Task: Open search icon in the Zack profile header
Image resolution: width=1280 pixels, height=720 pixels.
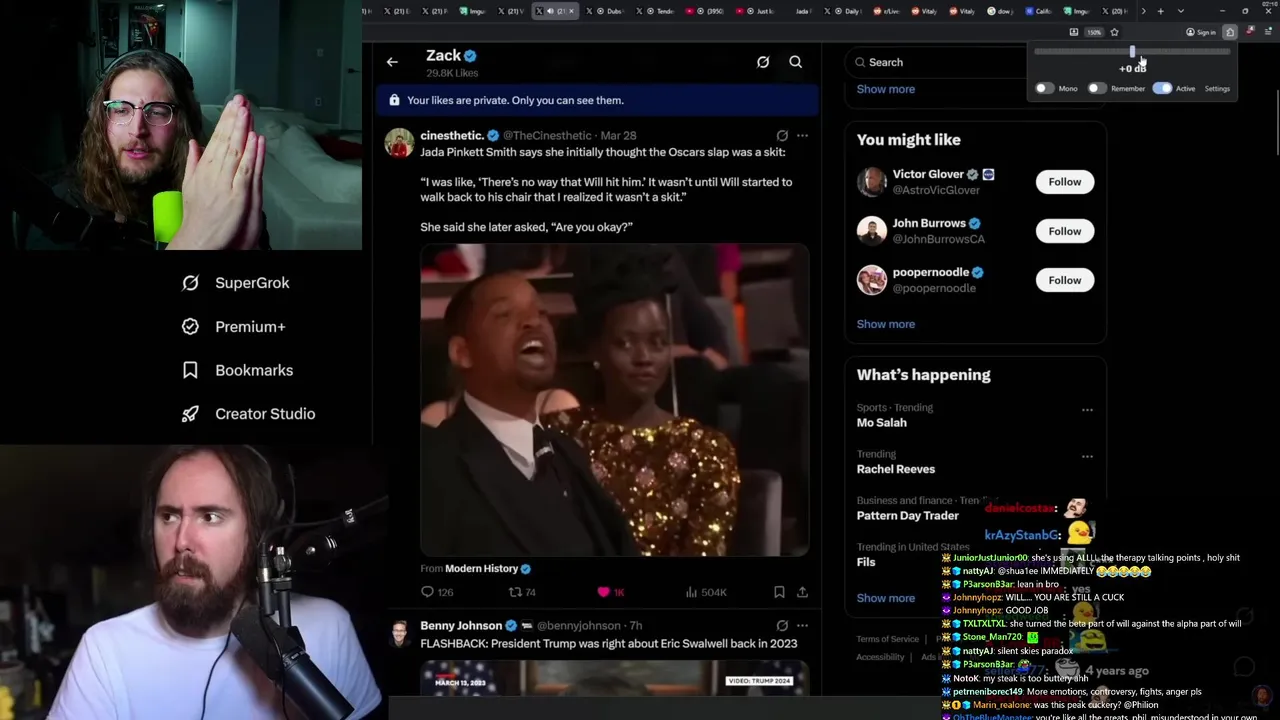Action: pos(796,62)
